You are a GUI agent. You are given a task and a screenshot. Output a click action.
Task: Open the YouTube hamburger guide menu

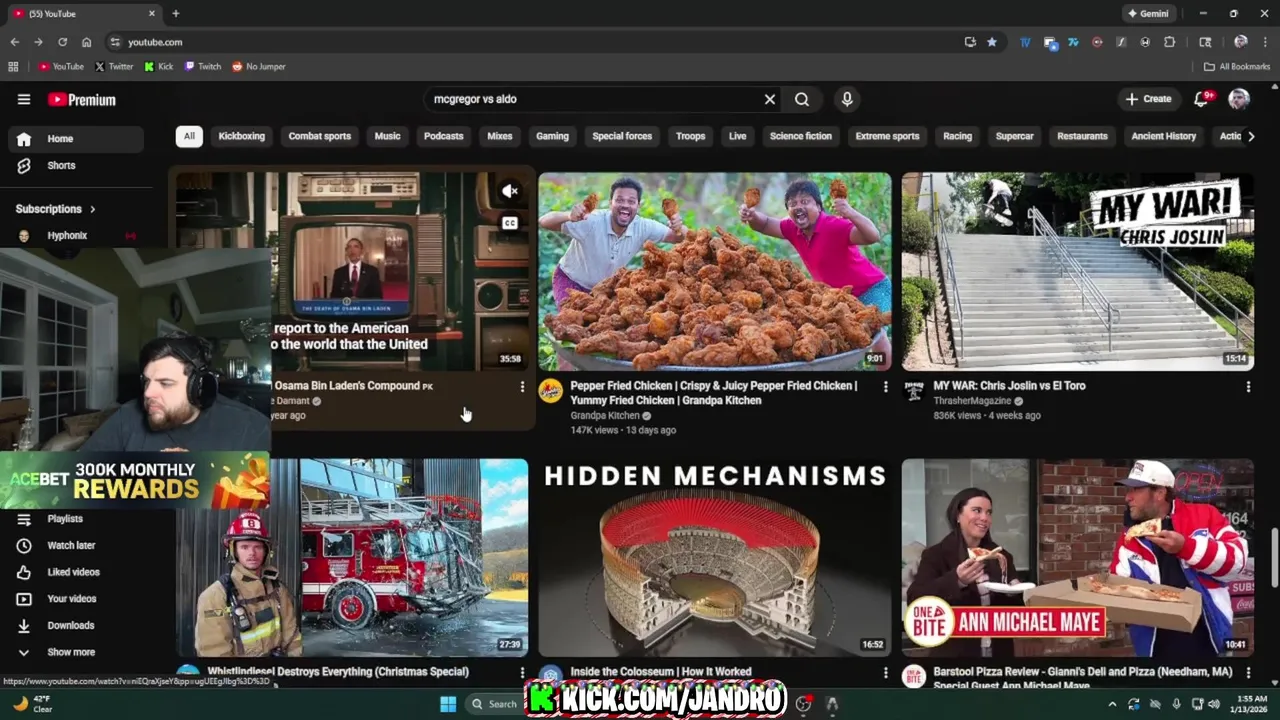[24, 99]
